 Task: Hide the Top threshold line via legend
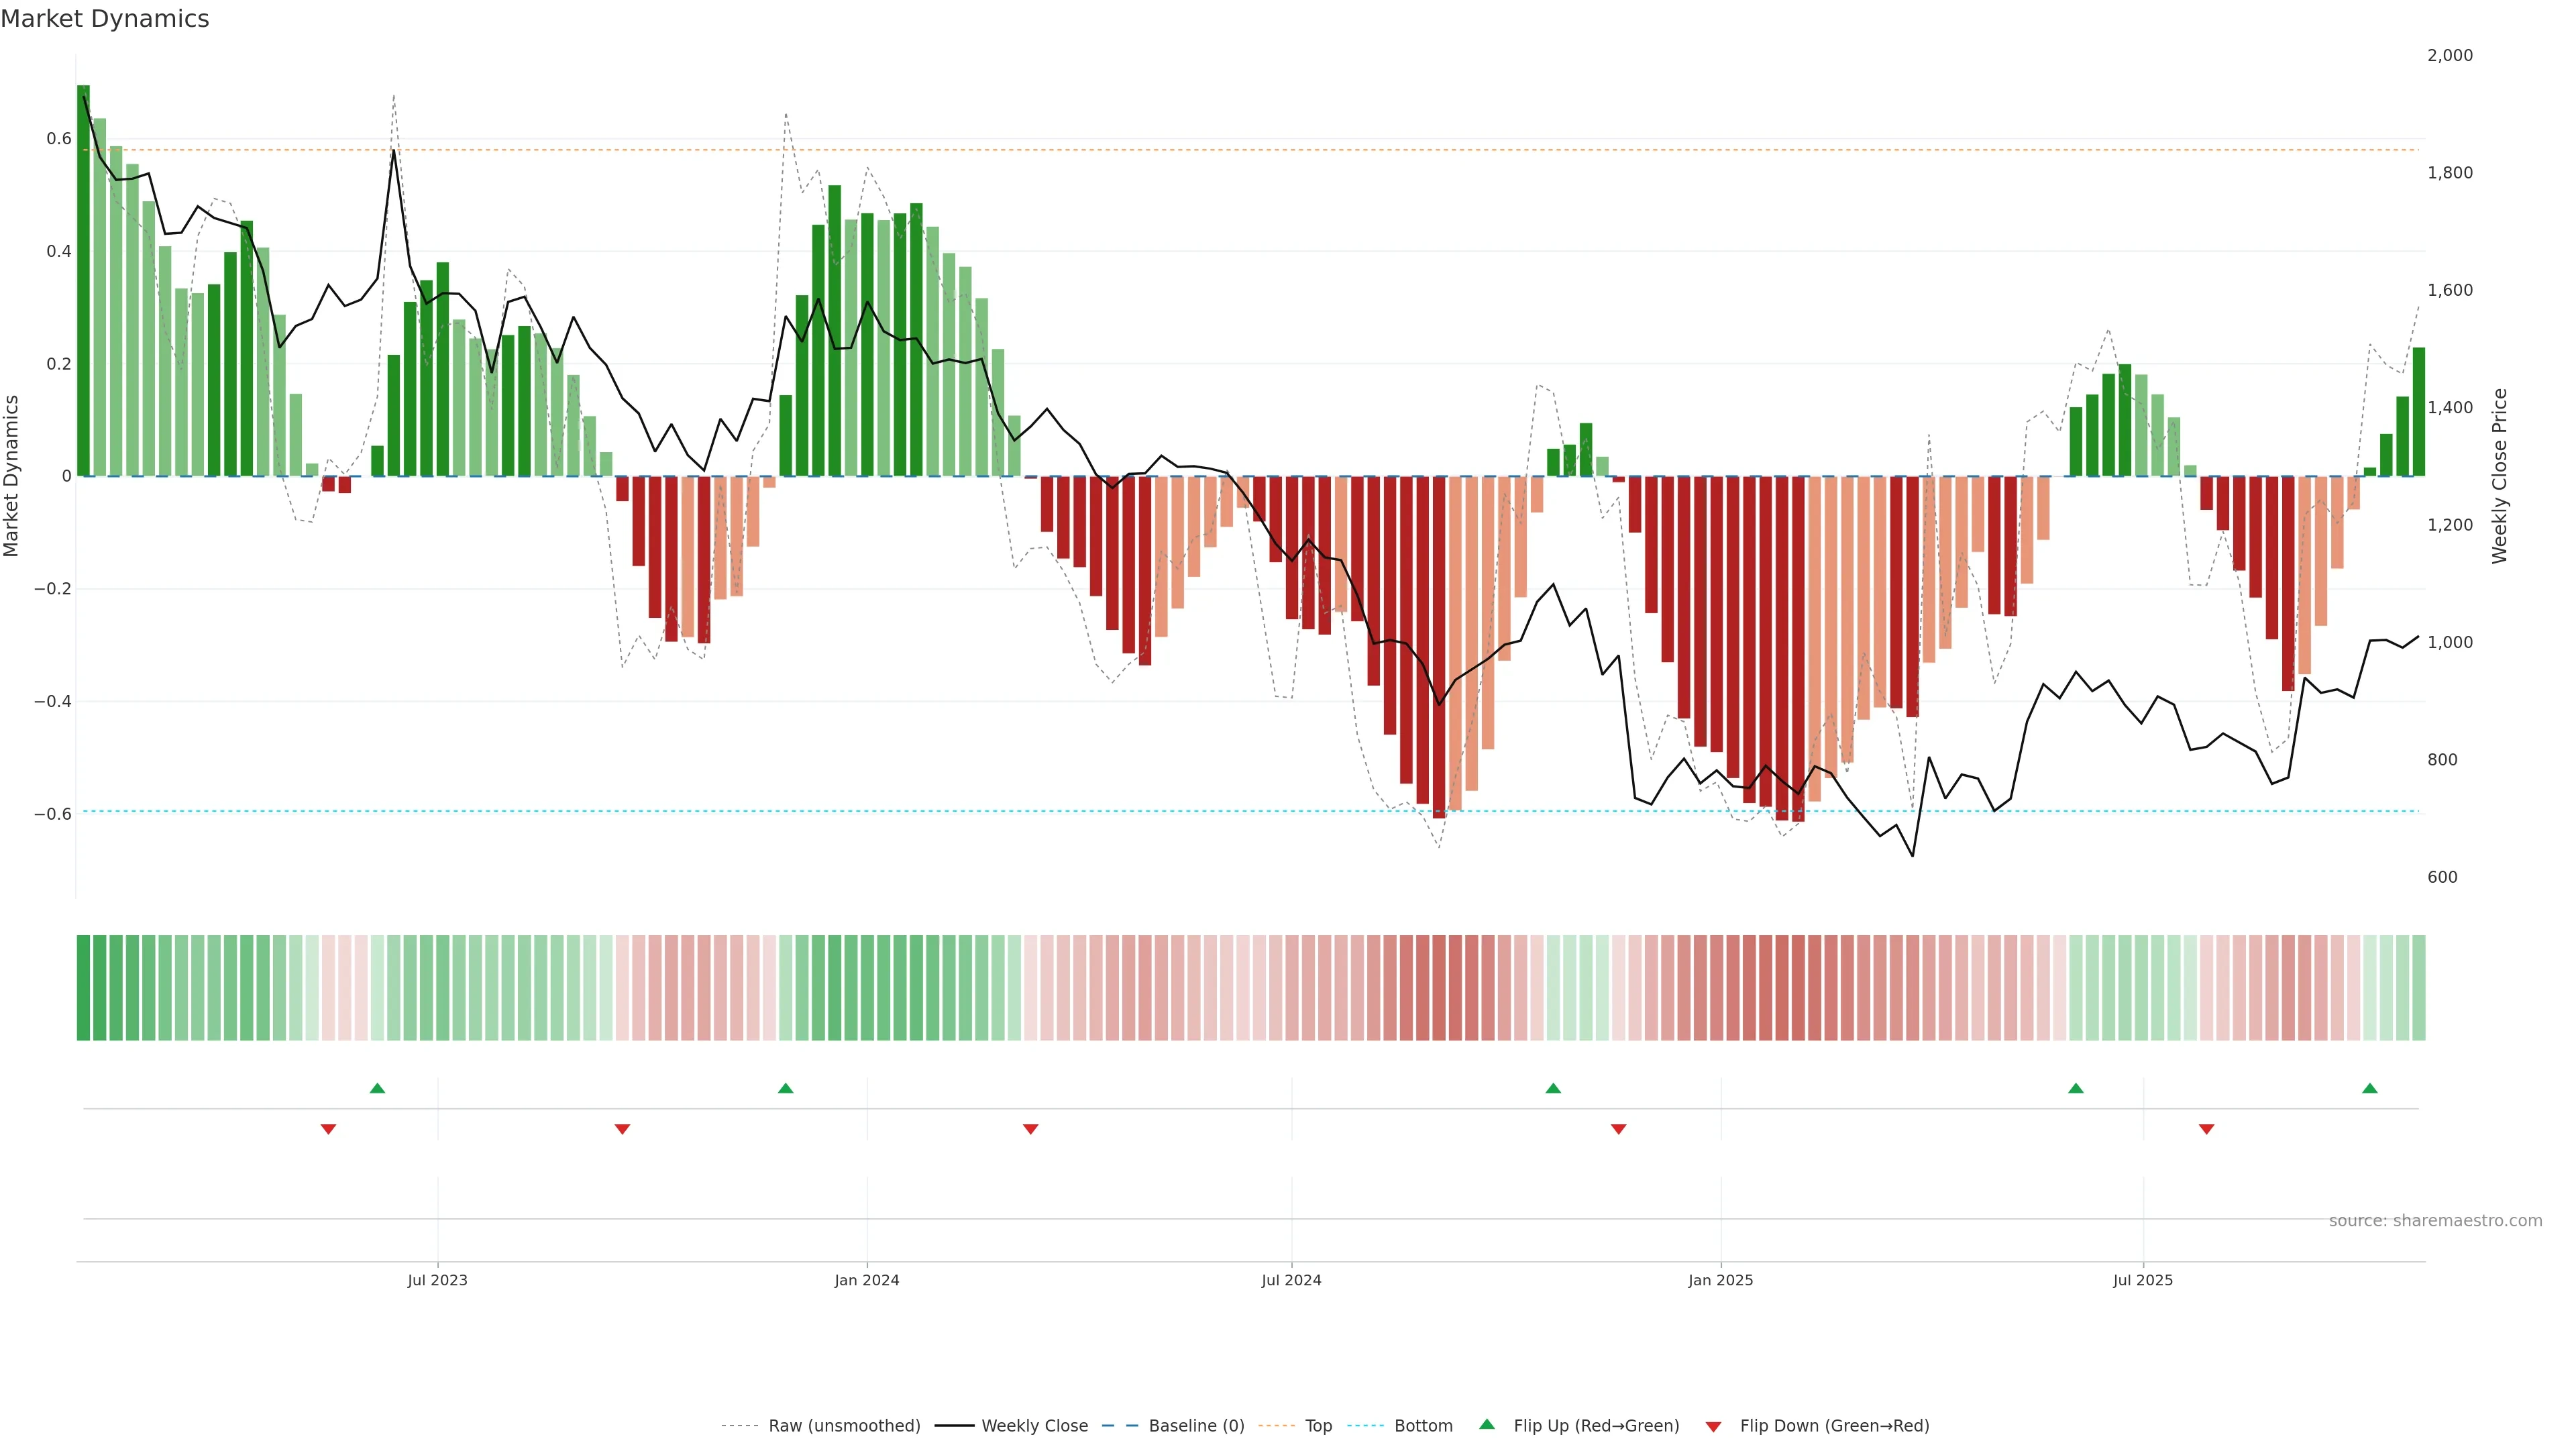coord(1318,1426)
